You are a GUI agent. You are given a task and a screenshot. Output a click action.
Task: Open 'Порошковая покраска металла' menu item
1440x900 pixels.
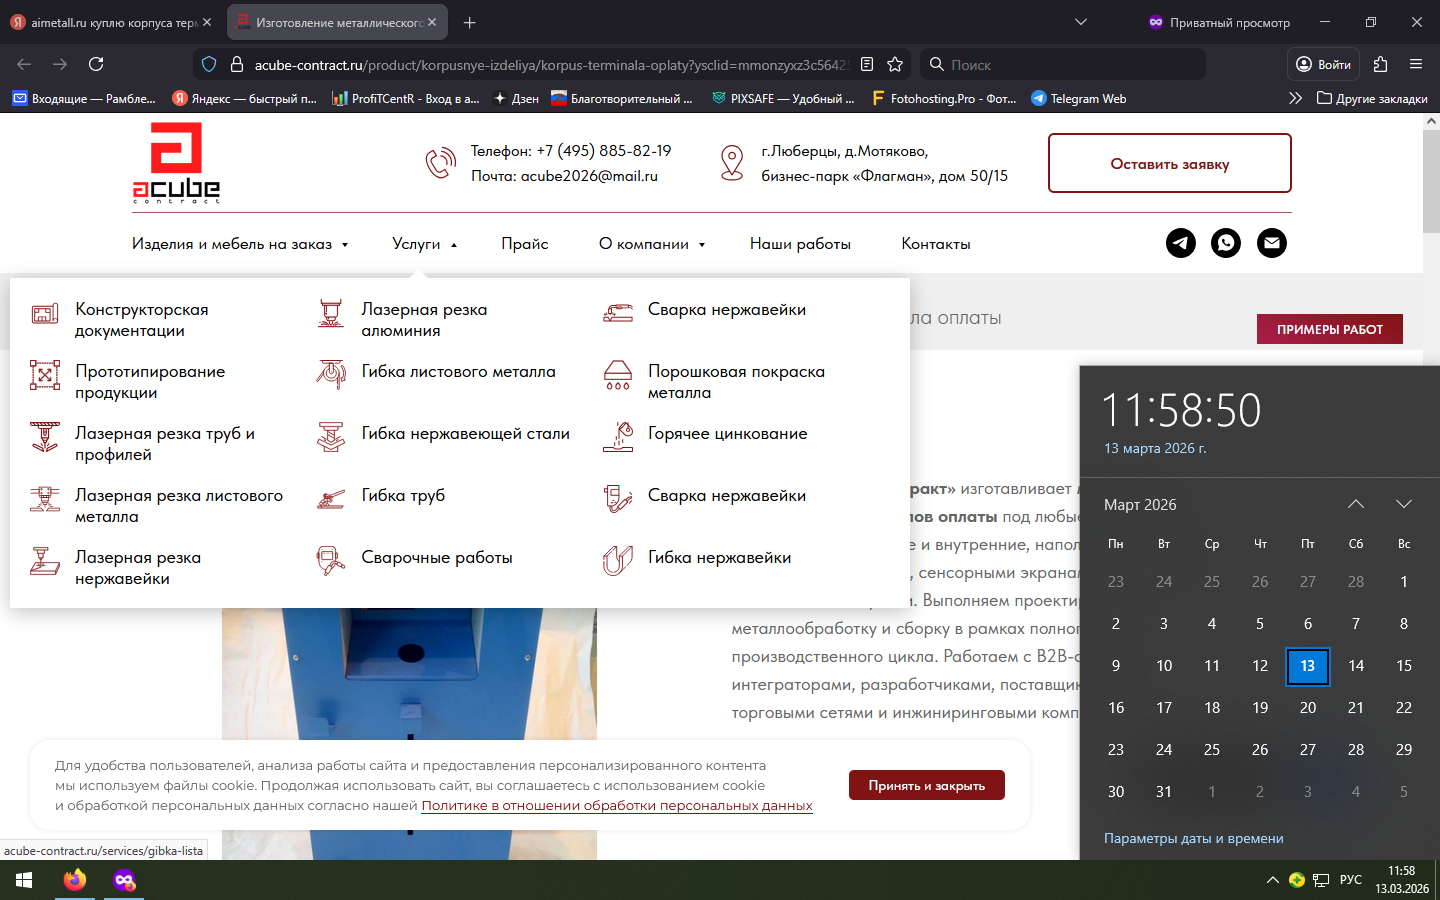point(735,381)
